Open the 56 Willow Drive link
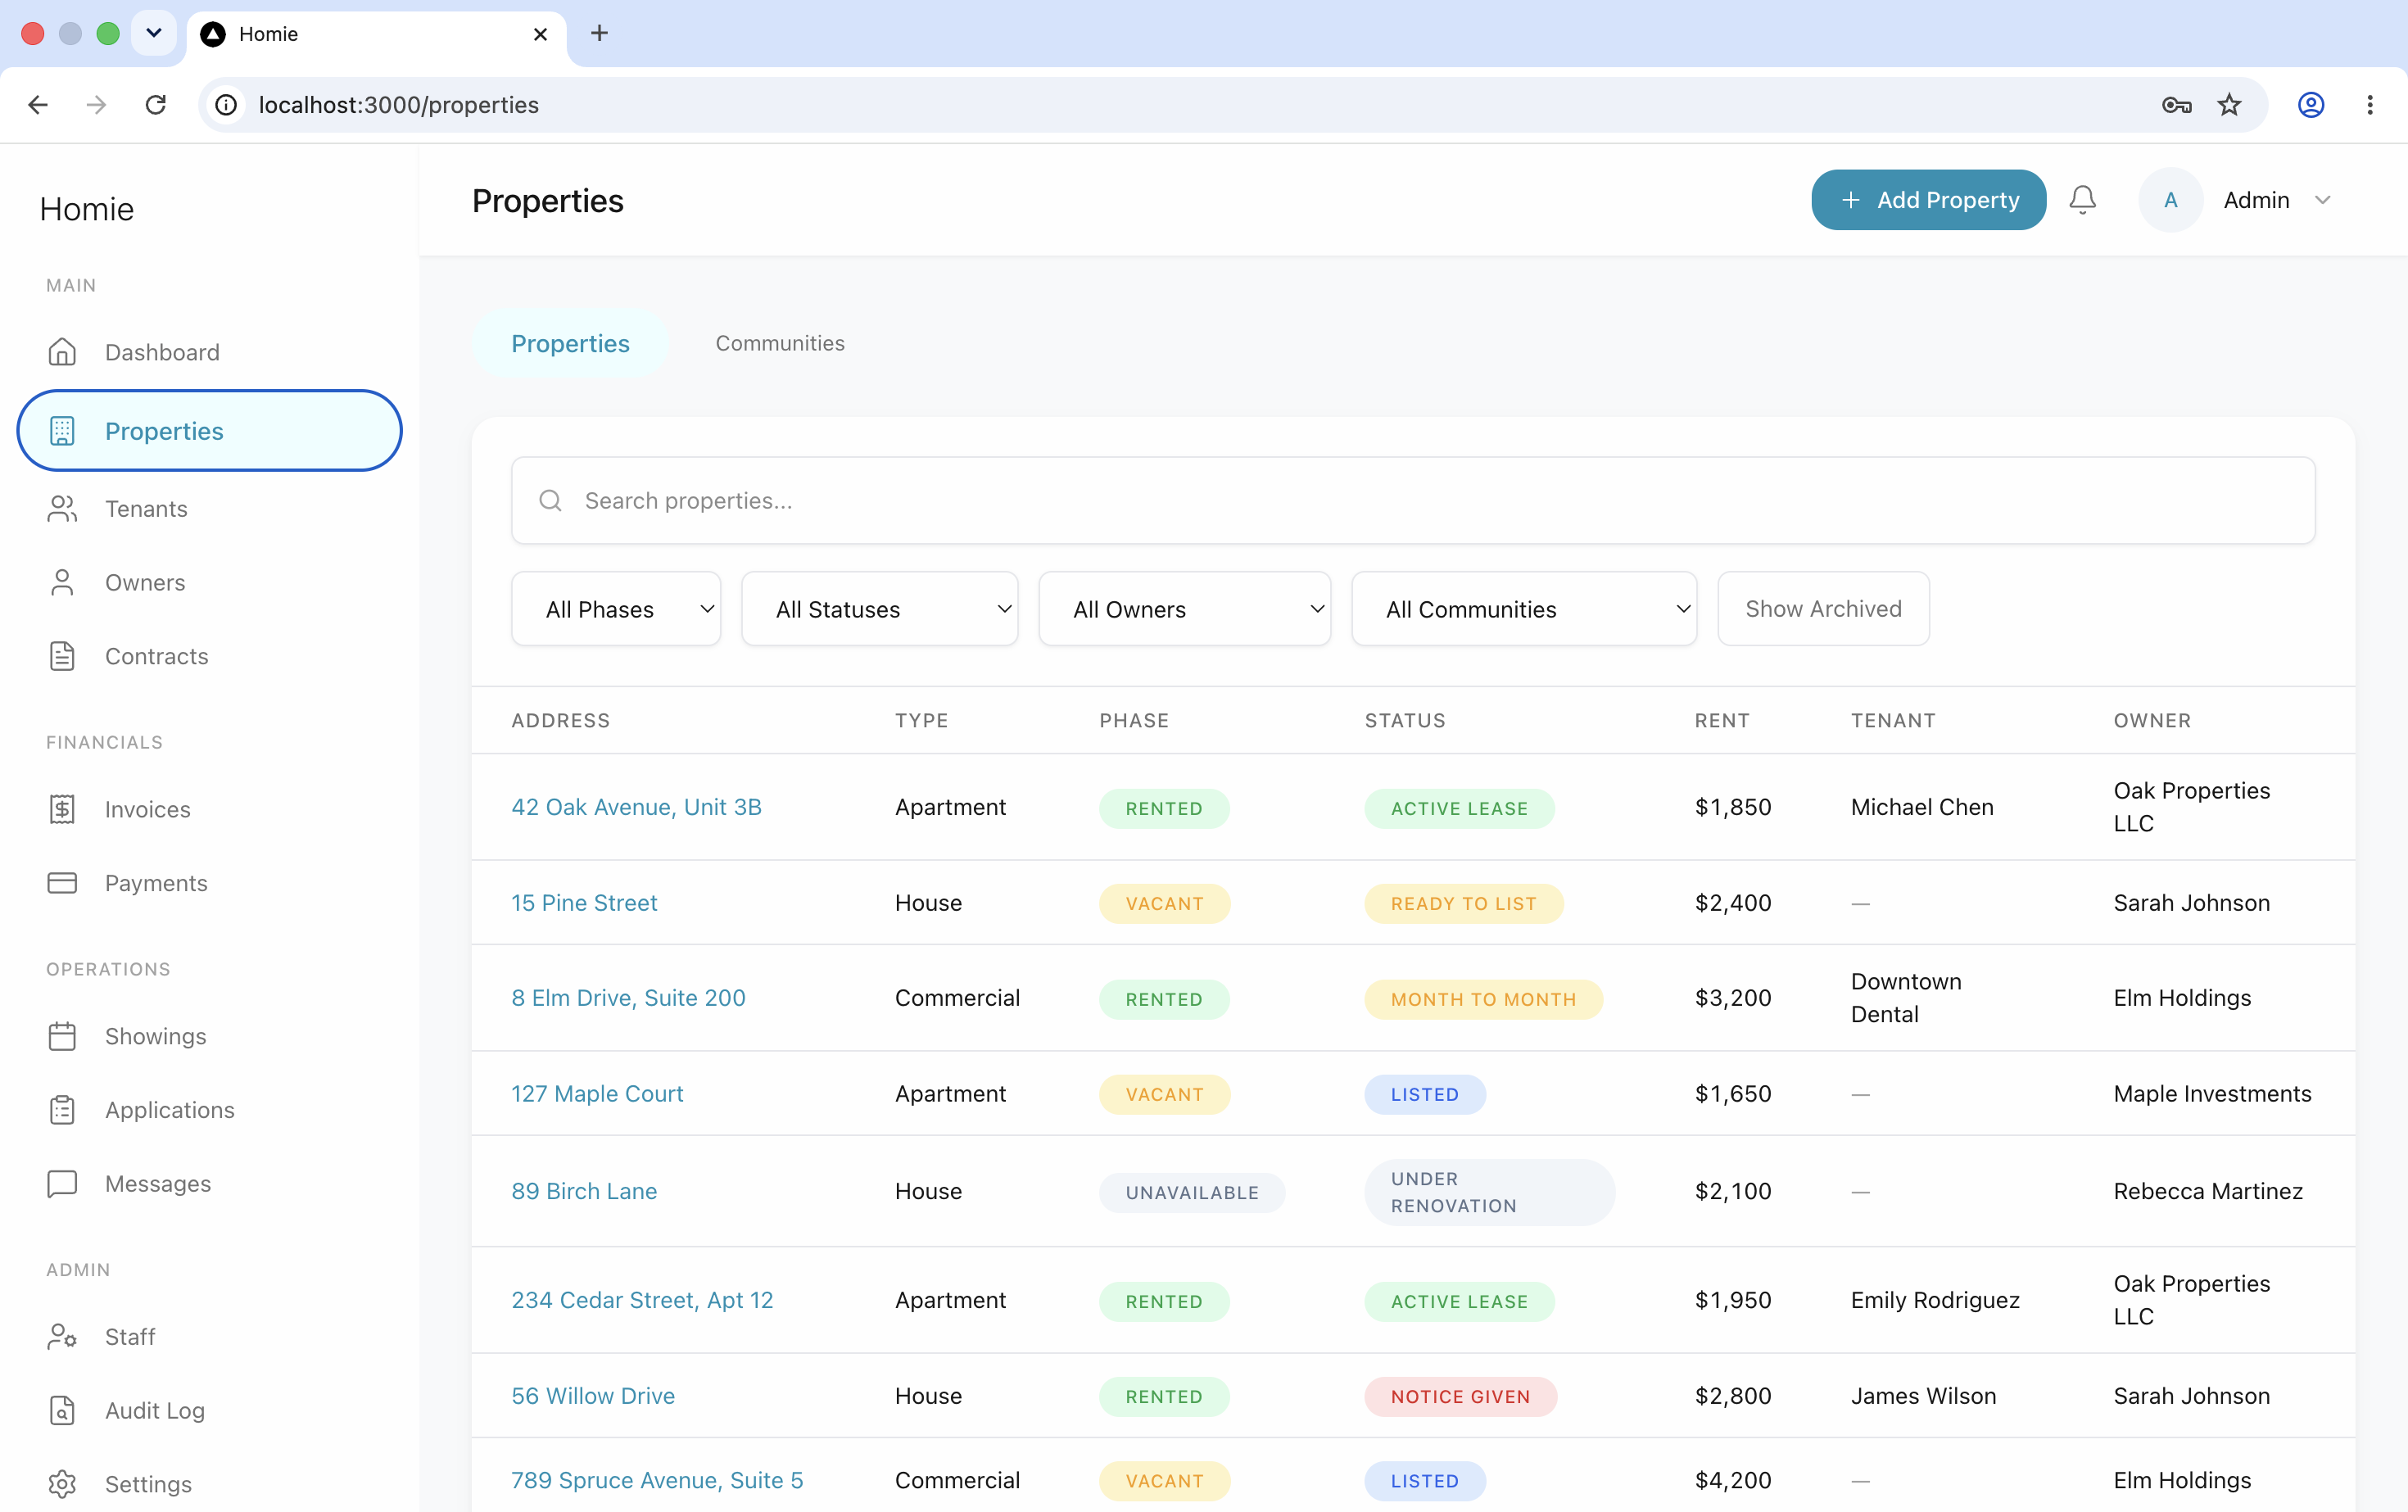 coord(593,1396)
